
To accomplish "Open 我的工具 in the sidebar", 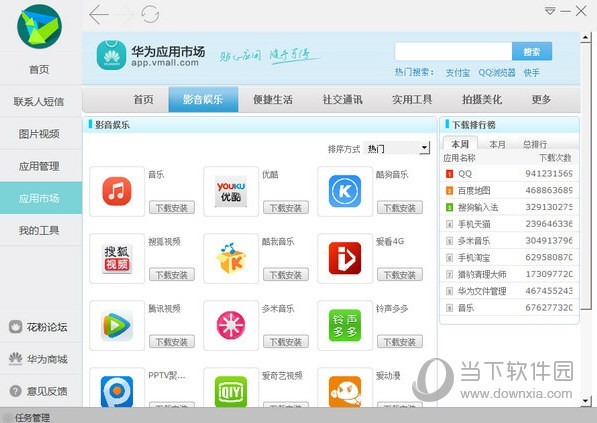I will [x=39, y=230].
